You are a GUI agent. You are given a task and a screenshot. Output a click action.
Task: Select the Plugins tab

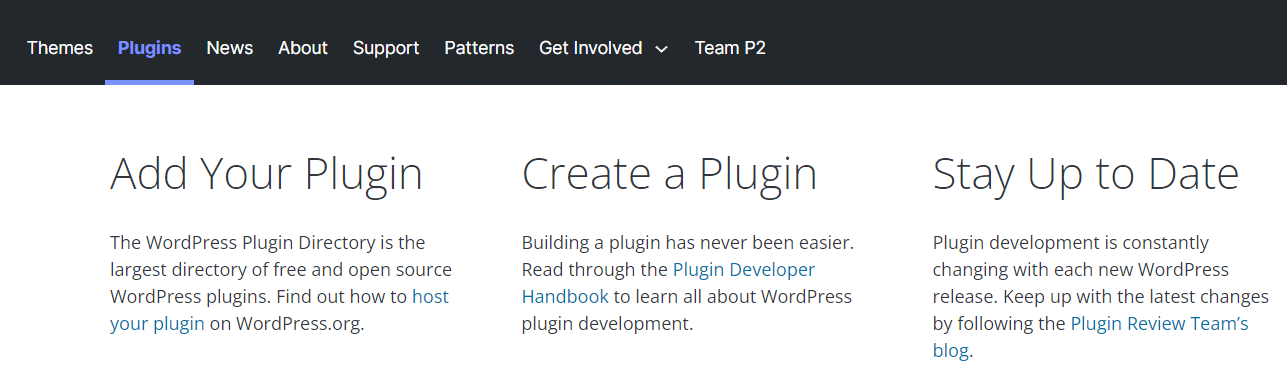pos(149,48)
